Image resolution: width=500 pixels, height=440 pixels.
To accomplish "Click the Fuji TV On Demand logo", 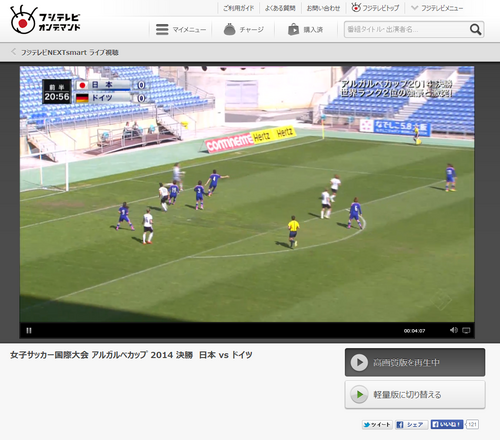I will click(45, 20).
